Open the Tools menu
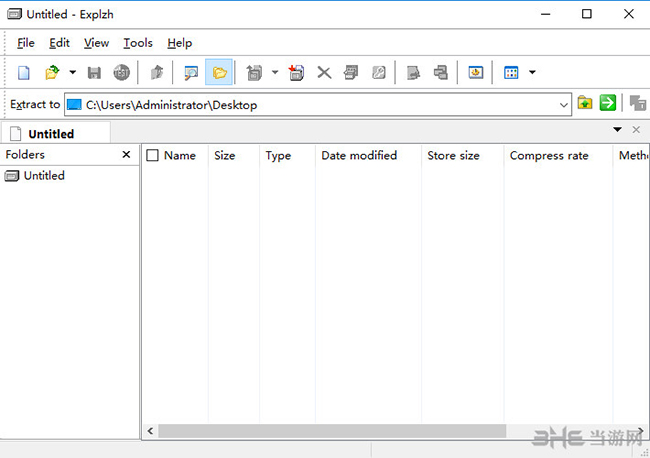The width and height of the screenshot is (650, 458). pos(138,43)
